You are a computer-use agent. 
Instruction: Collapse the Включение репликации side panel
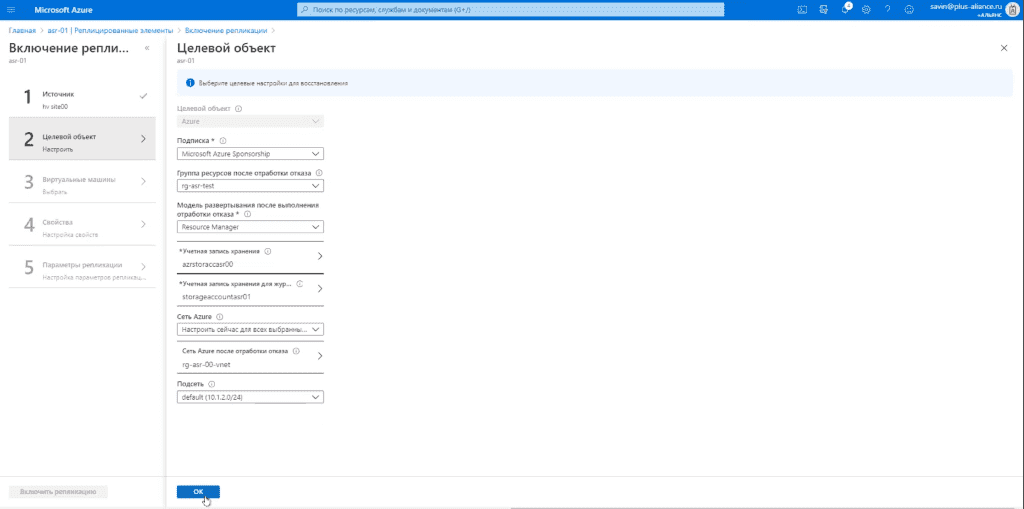147,48
